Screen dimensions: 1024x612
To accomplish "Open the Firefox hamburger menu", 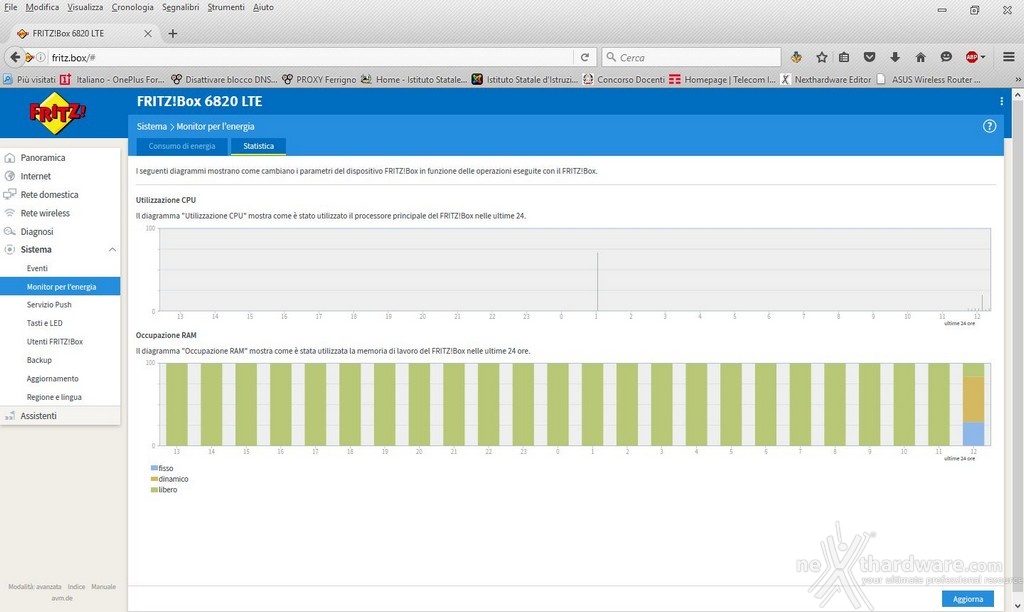I will coord(1008,57).
